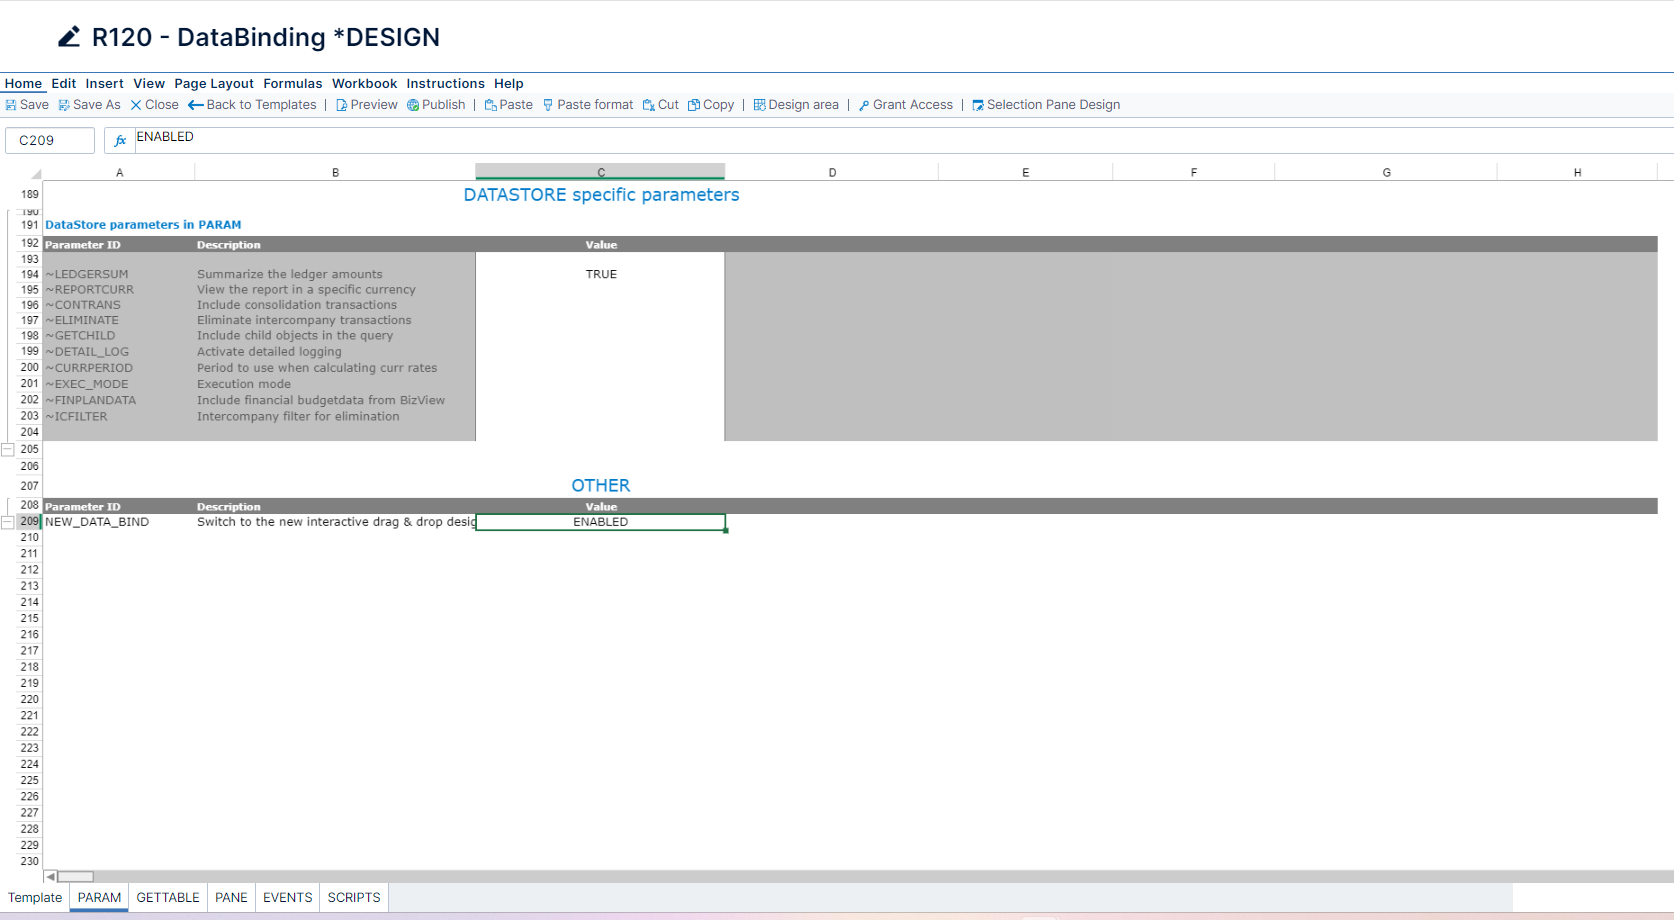
Task: Click the NEW_DATA_BIND parameter cell
Action: (x=119, y=522)
